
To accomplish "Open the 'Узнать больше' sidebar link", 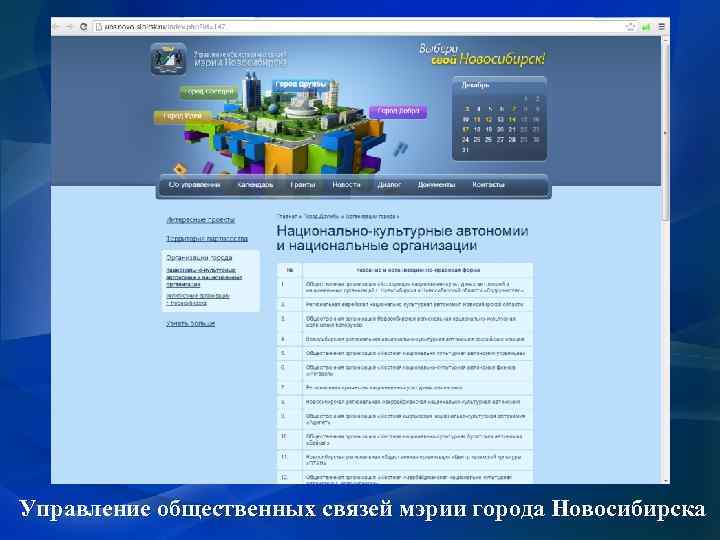I will click(191, 323).
